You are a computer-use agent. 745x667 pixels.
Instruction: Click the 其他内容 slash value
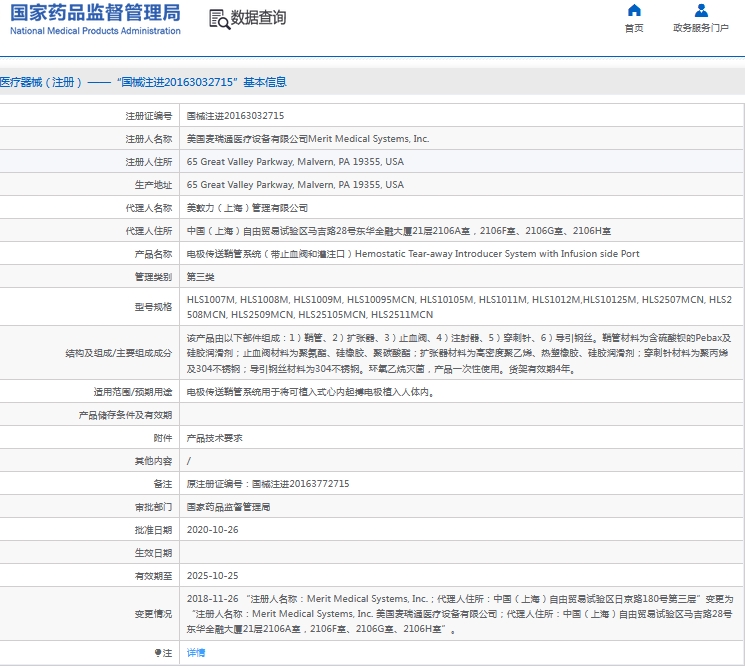tap(189, 461)
